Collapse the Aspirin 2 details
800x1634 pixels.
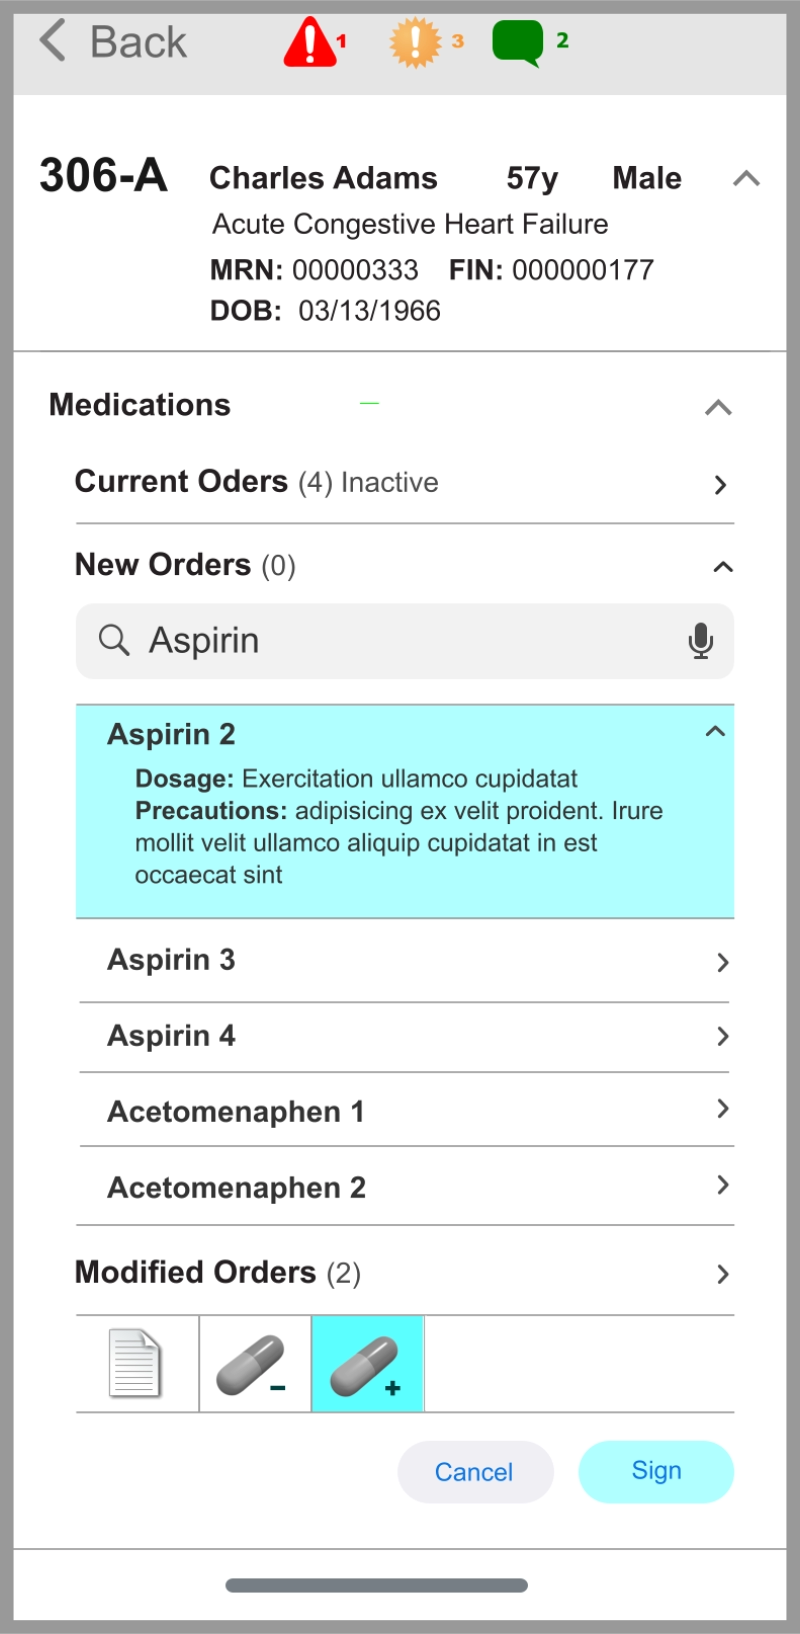(715, 732)
